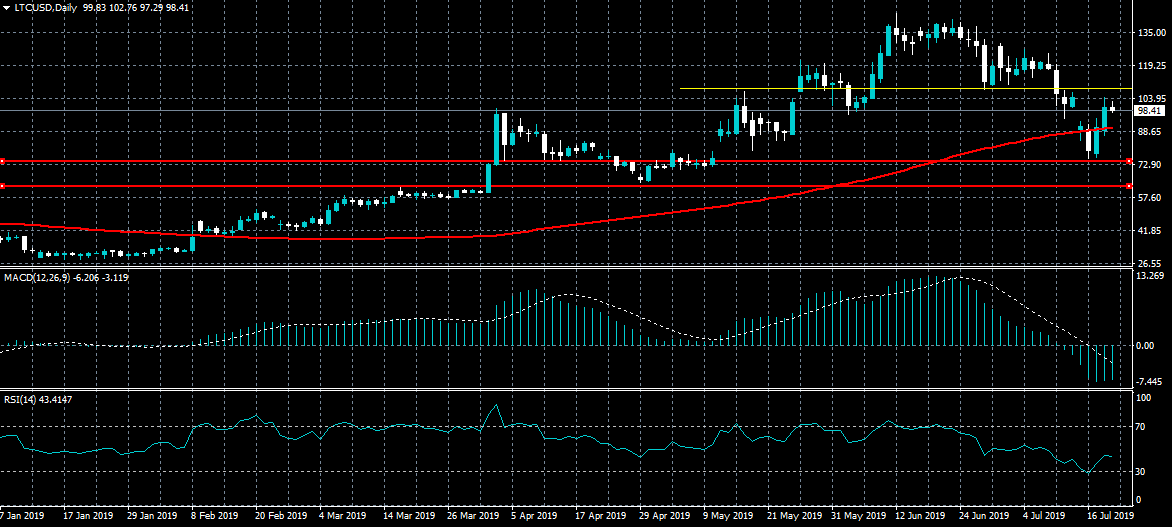Click the right handle of upper red line
The width and height of the screenshot is (1172, 527).
pos(1128,161)
